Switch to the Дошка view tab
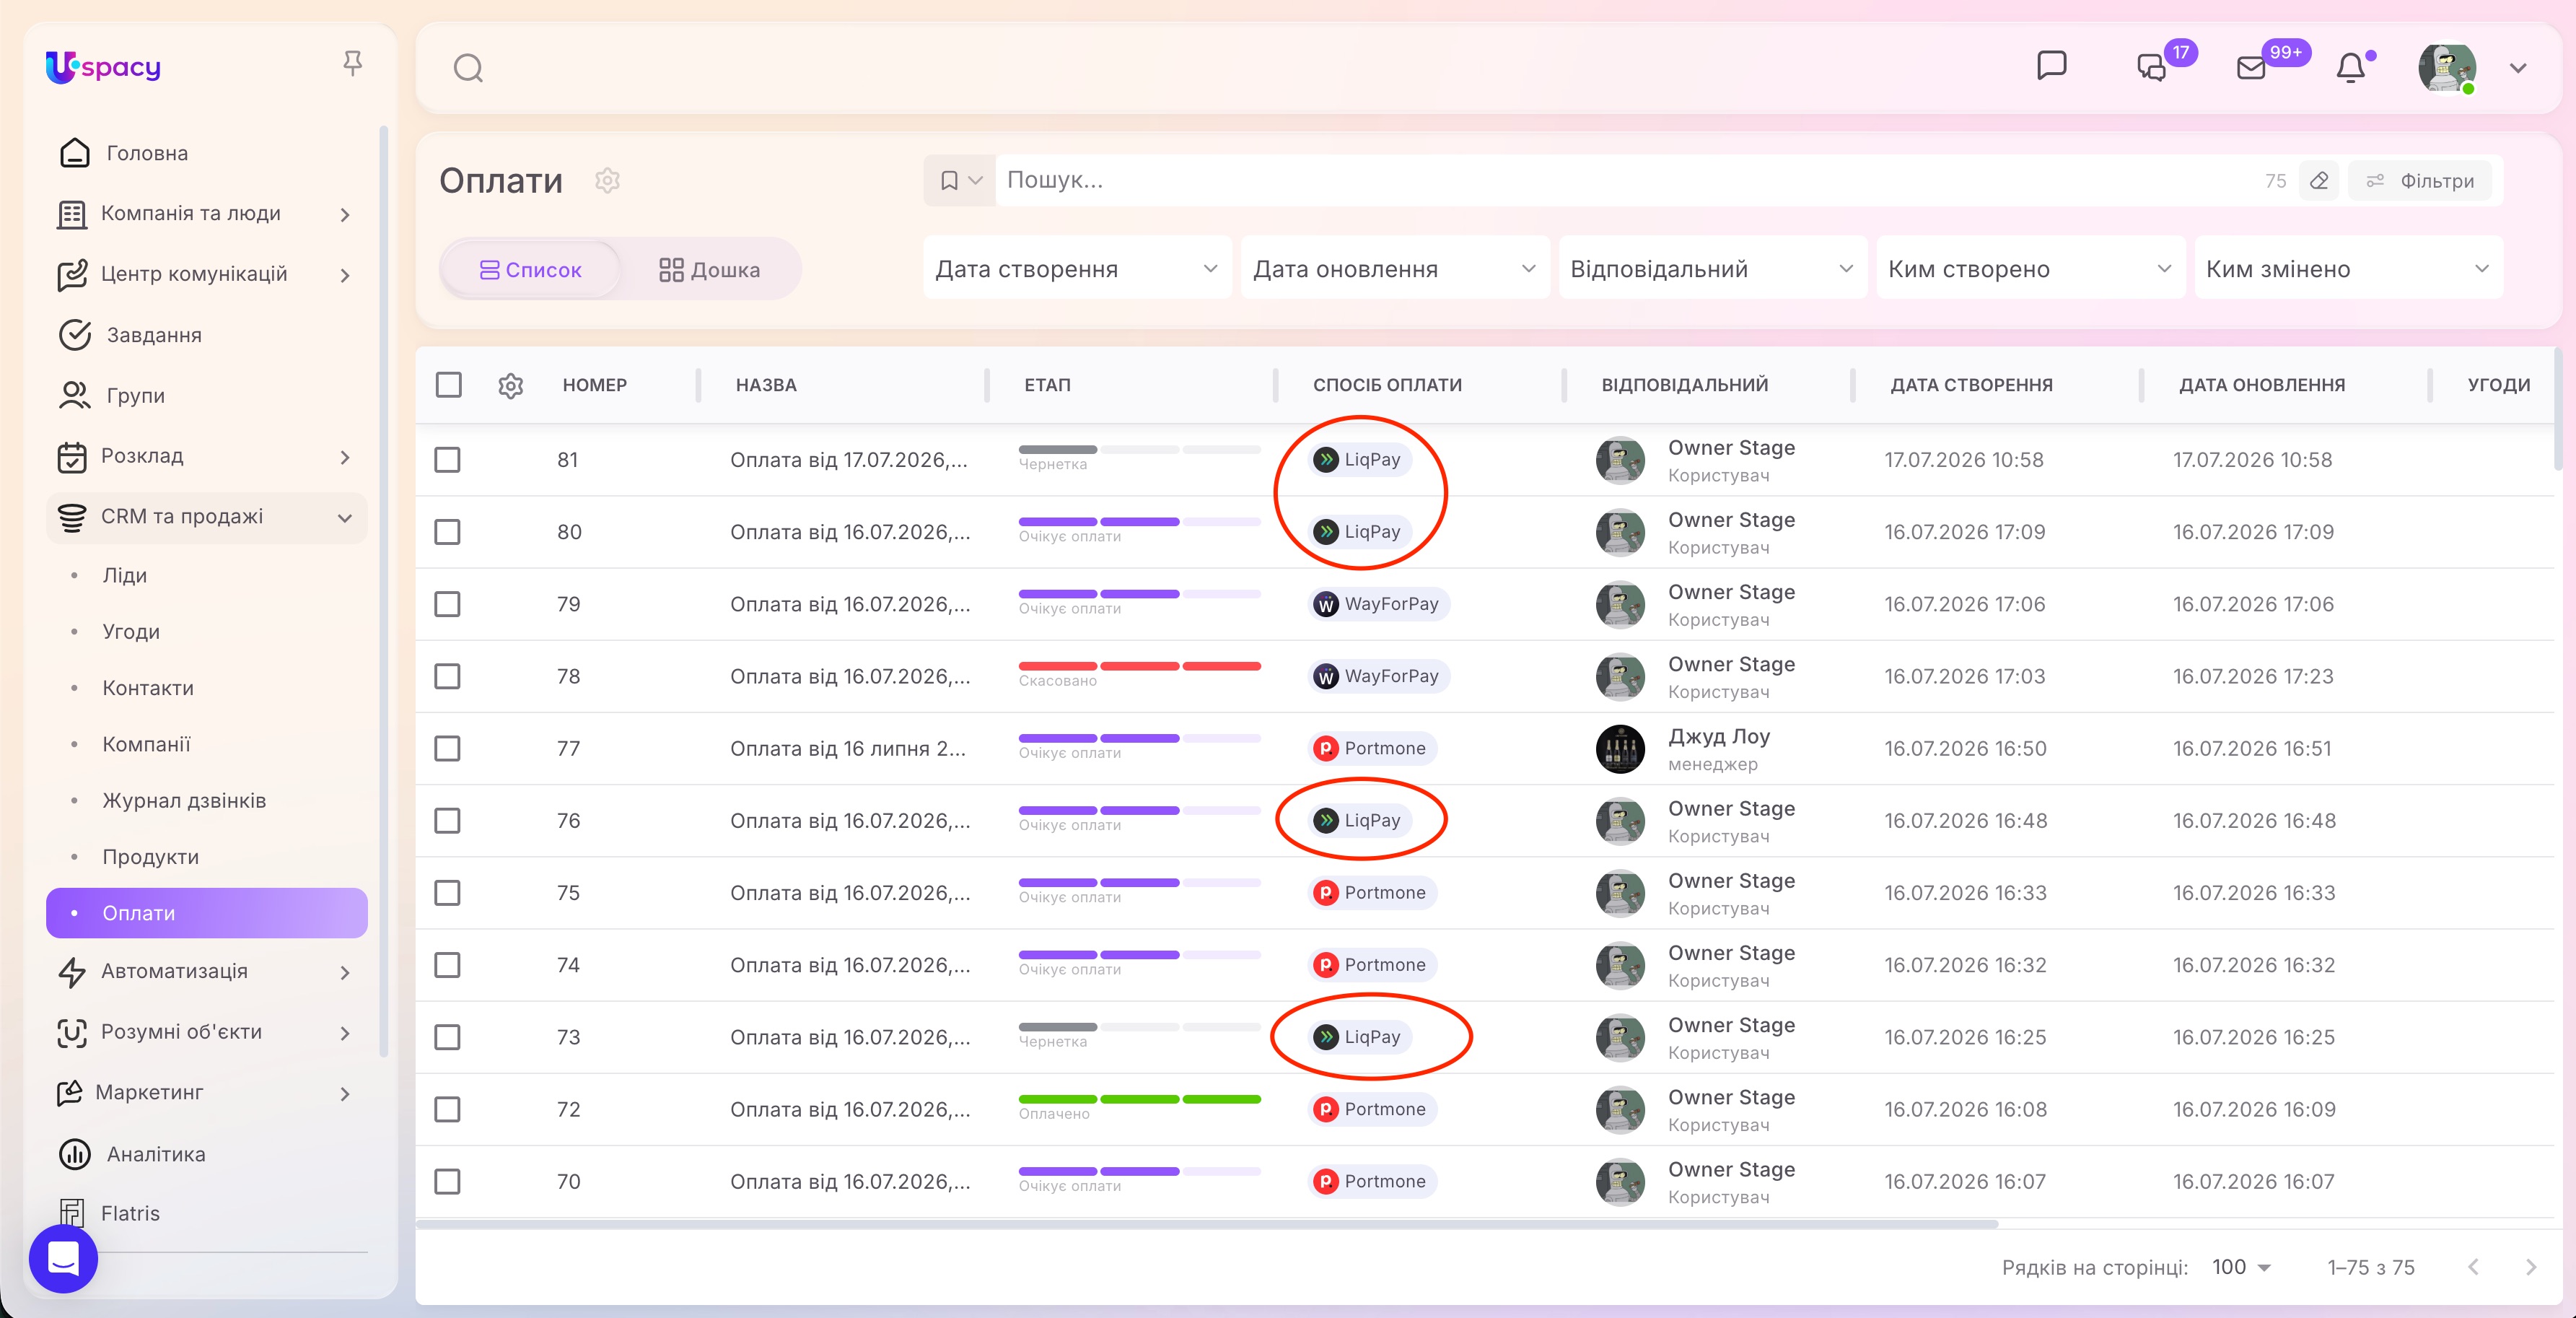Image resolution: width=2576 pixels, height=1318 pixels. [709, 269]
